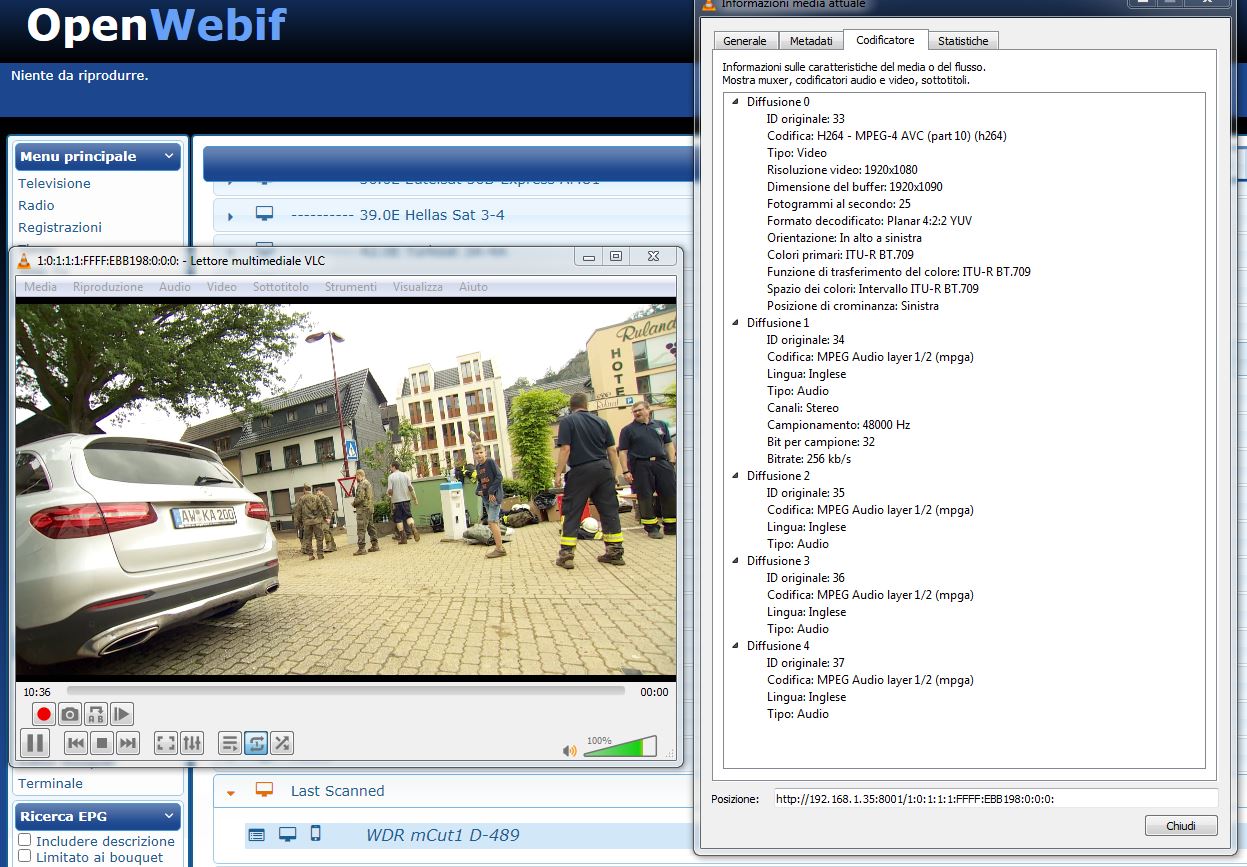Collapse the Diffusione 3 tree node
Viewport: 1247px width, 867px height.
tap(735, 561)
